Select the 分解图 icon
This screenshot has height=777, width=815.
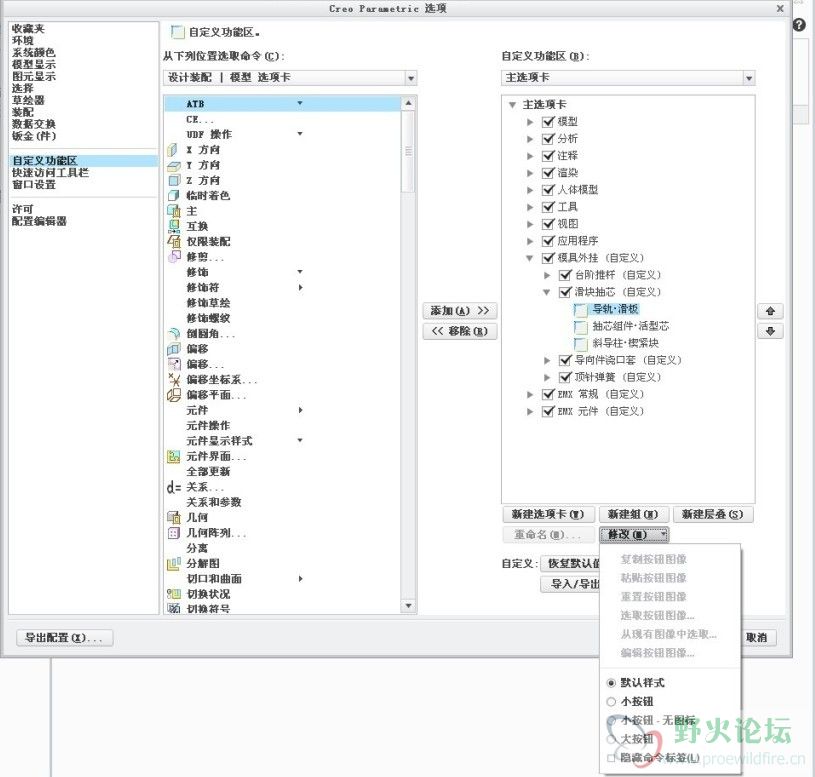174,563
